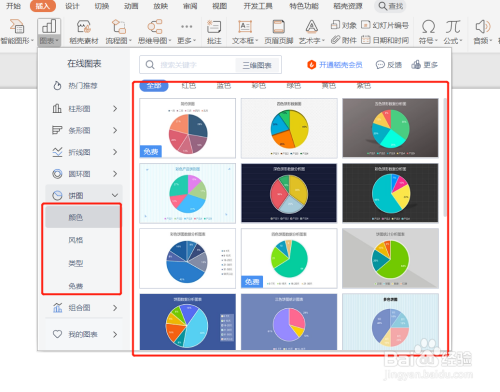This screenshot has height=392, width=500.
Task: Insert a 批注 comment
Action: point(214,32)
